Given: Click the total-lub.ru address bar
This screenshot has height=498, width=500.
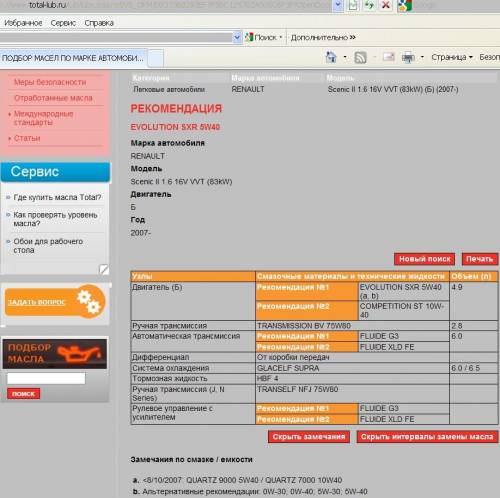Looking at the screenshot, I should pos(167,5).
